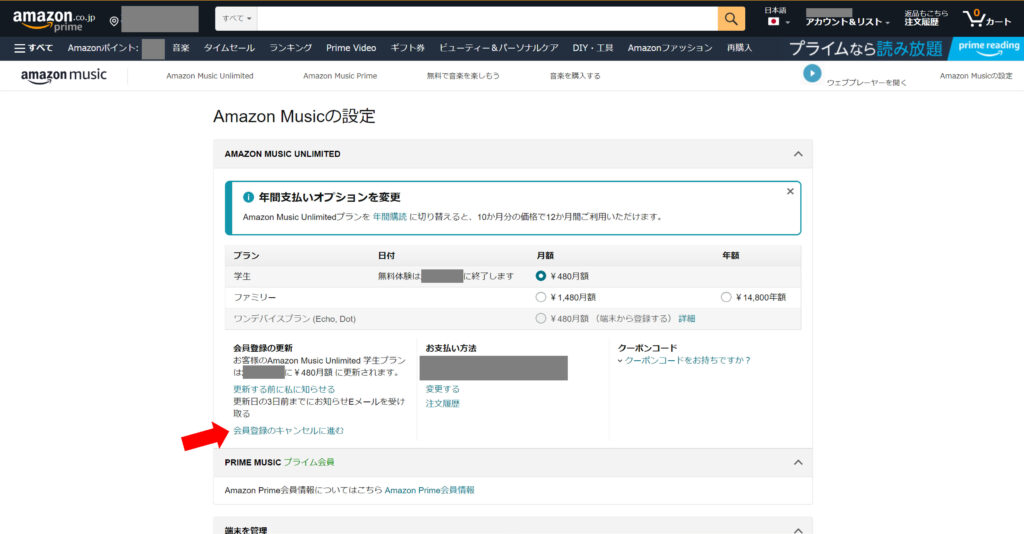The height and width of the screenshot is (534, 1024).
Task: Open the 音楽 nav item
Action: [x=181, y=48]
